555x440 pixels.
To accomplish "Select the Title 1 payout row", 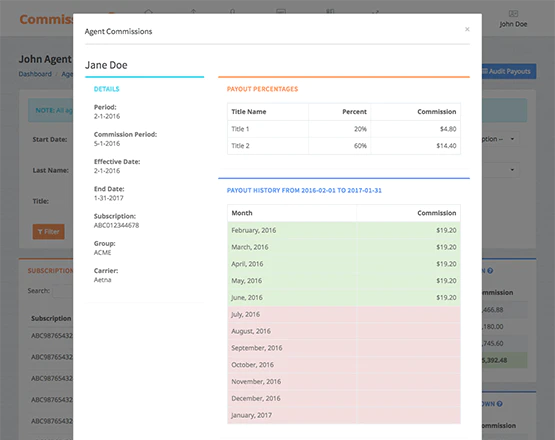I will 344,129.
